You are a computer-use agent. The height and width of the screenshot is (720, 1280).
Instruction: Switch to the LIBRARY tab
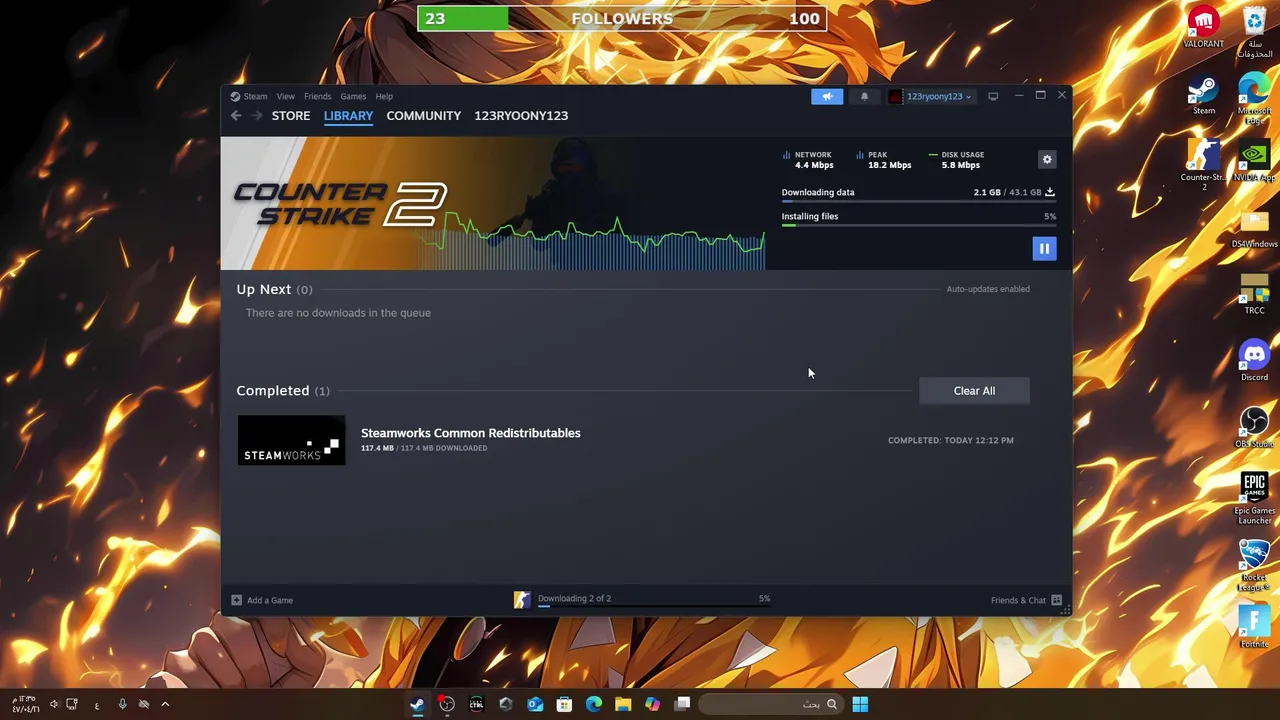pos(348,116)
